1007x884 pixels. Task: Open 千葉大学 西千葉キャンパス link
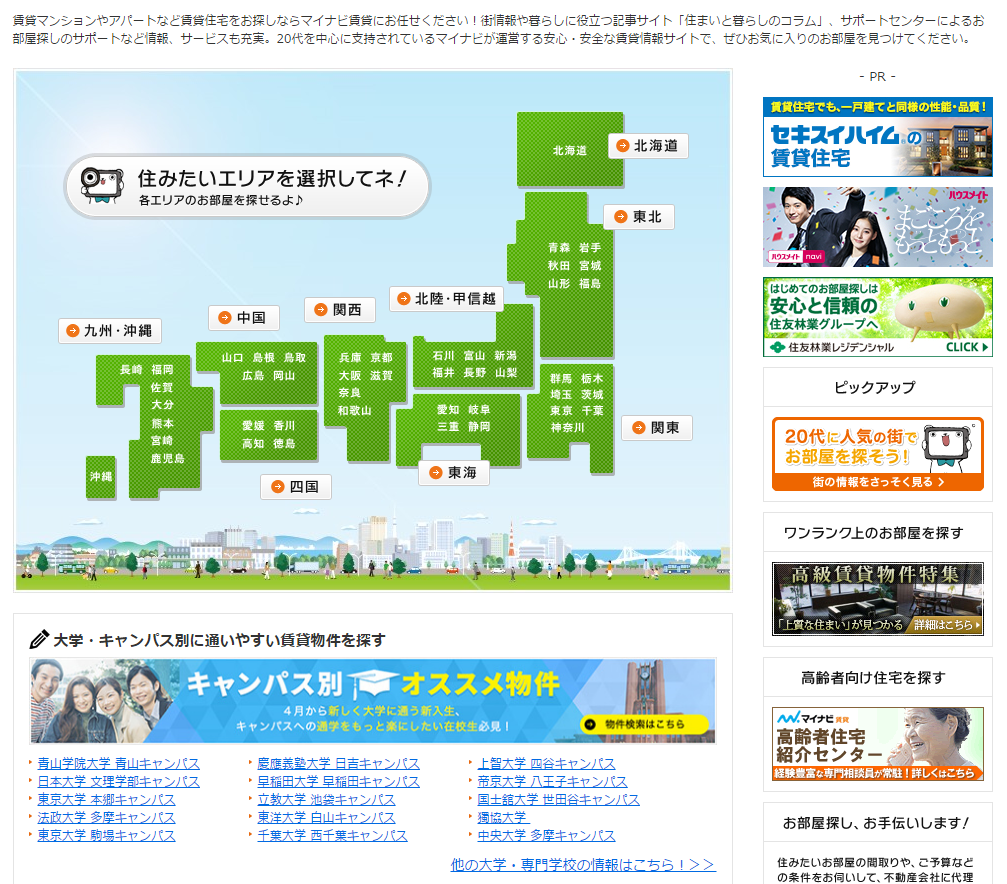[x=332, y=835]
